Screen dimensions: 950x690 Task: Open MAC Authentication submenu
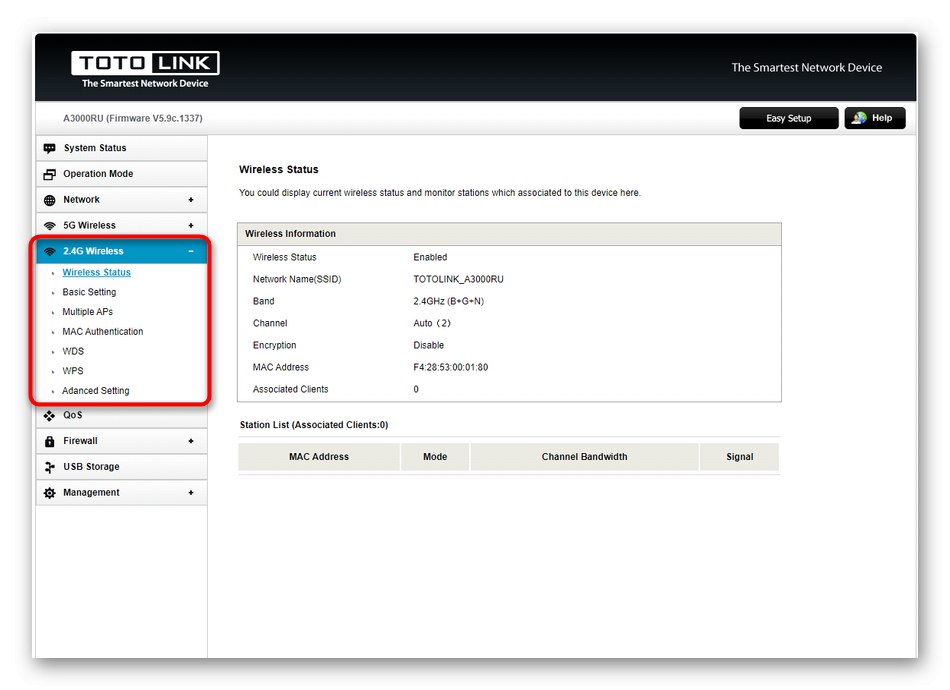pos(102,332)
